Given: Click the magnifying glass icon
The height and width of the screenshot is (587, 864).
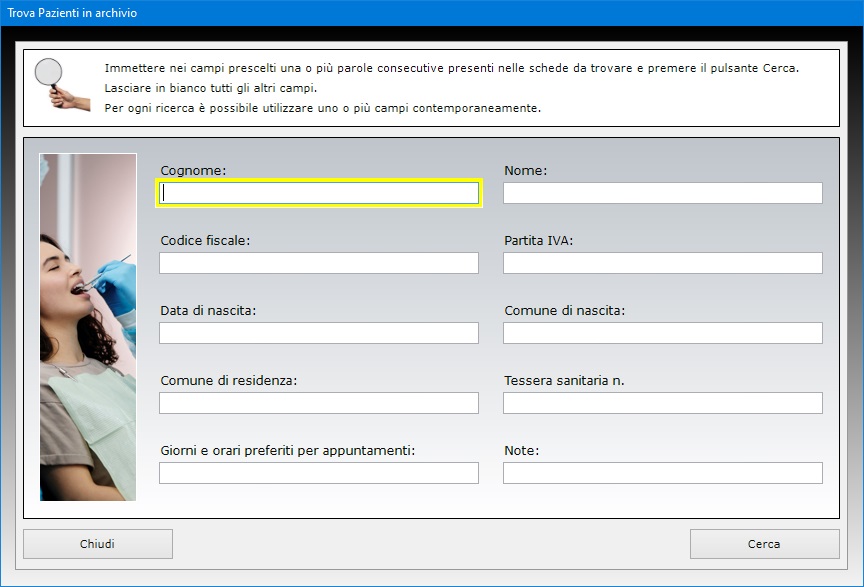Looking at the screenshot, I should pyautogui.click(x=62, y=84).
